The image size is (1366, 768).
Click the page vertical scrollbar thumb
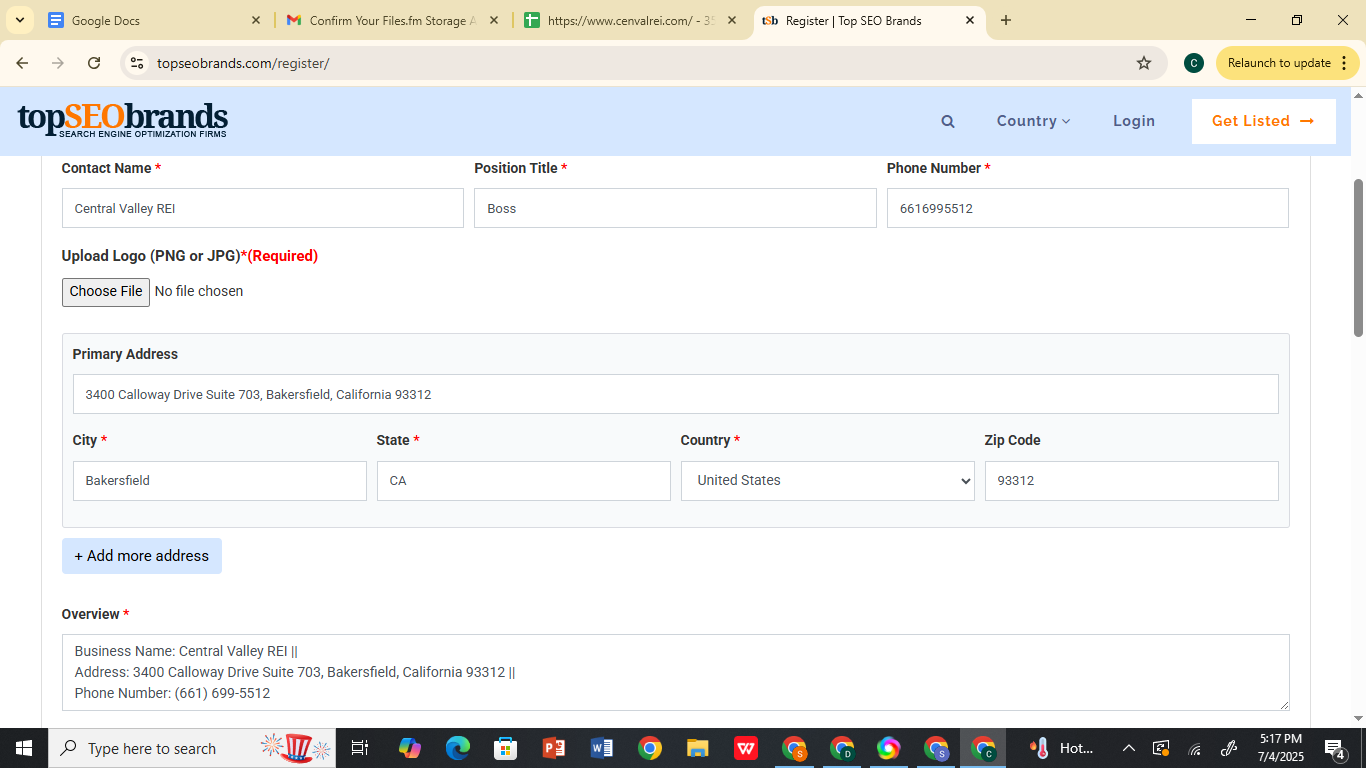pyautogui.click(x=1358, y=258)
